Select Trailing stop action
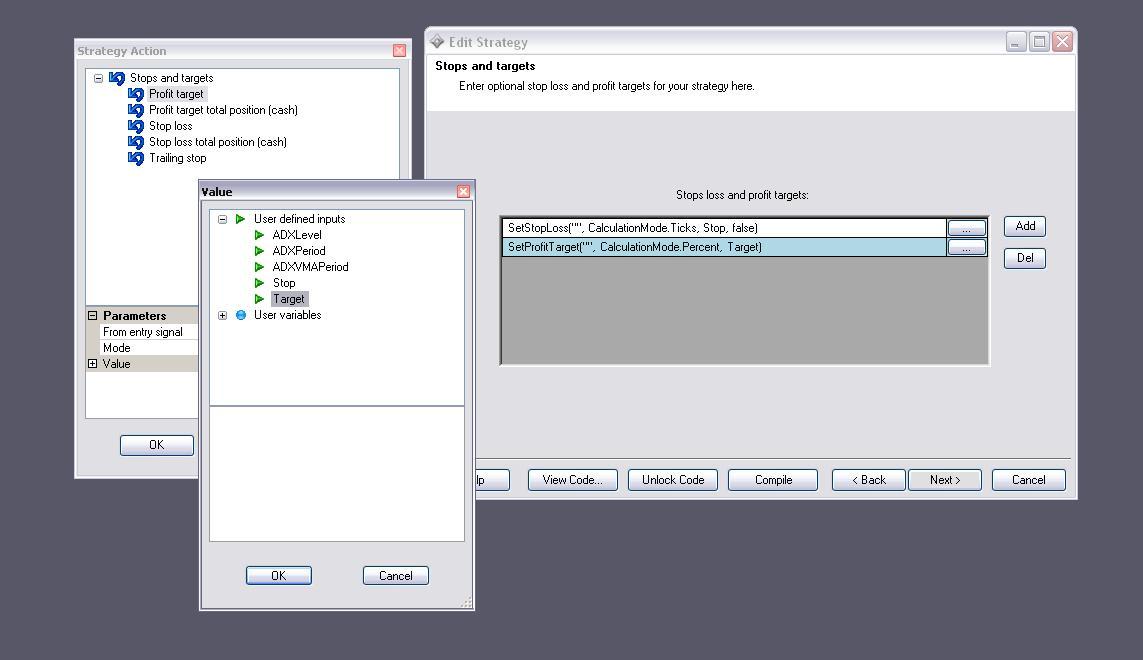 178,158
